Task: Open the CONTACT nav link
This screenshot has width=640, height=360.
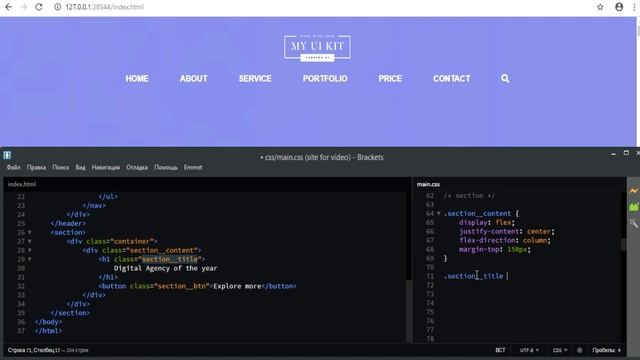Action: pyautogui.click(x=451, y=78)
